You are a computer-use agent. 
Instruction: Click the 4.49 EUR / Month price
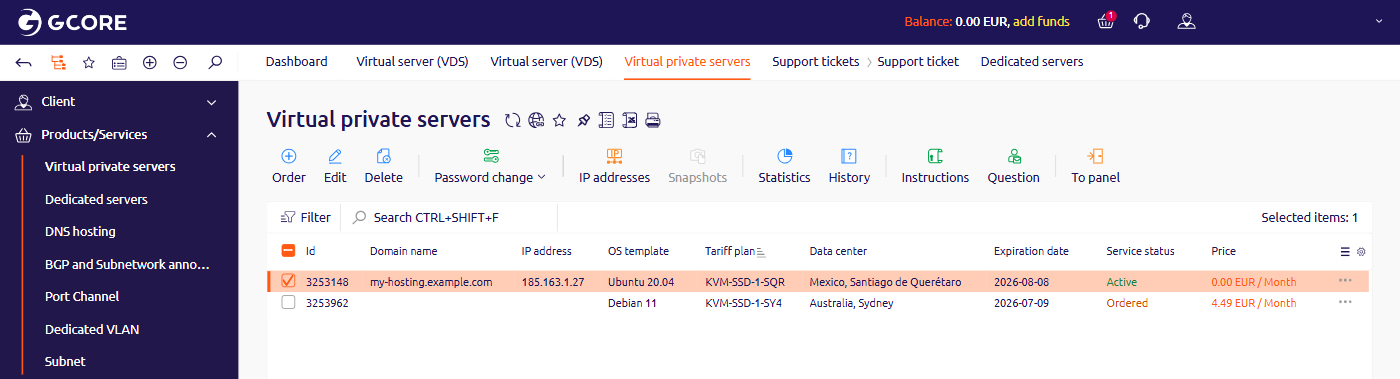[1253, 303]
